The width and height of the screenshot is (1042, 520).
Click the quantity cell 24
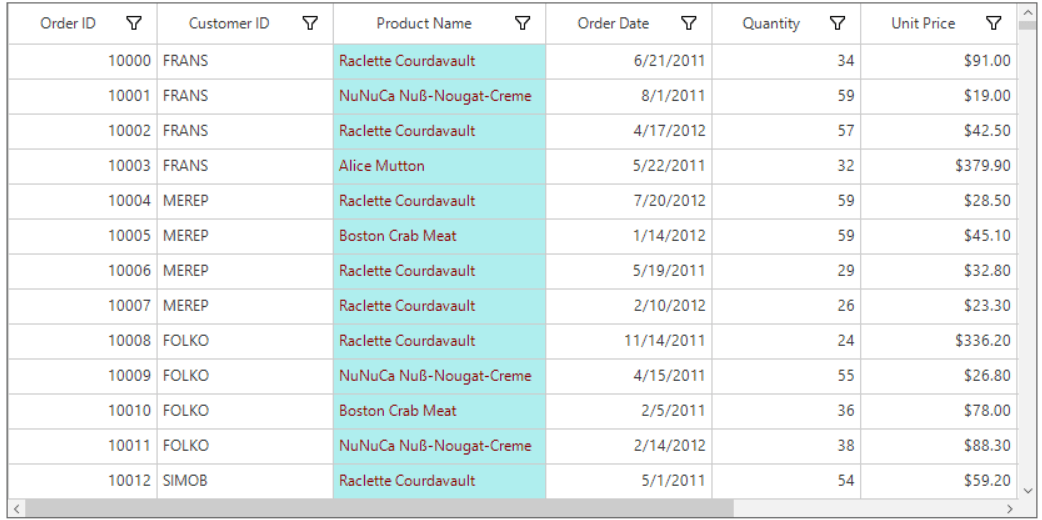pyautogui.click(x=786, y=341)
